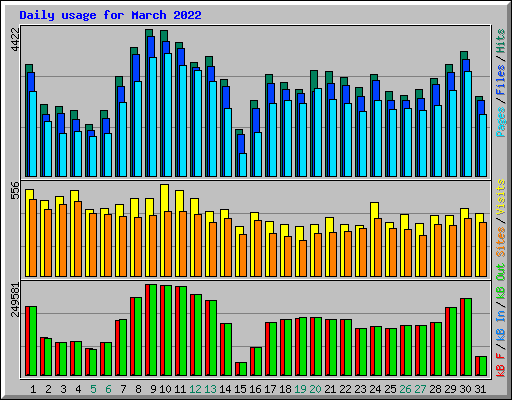Click the green kB out bar for day 9
This screenshot has width=512, height=400.
tap(153, 330)
